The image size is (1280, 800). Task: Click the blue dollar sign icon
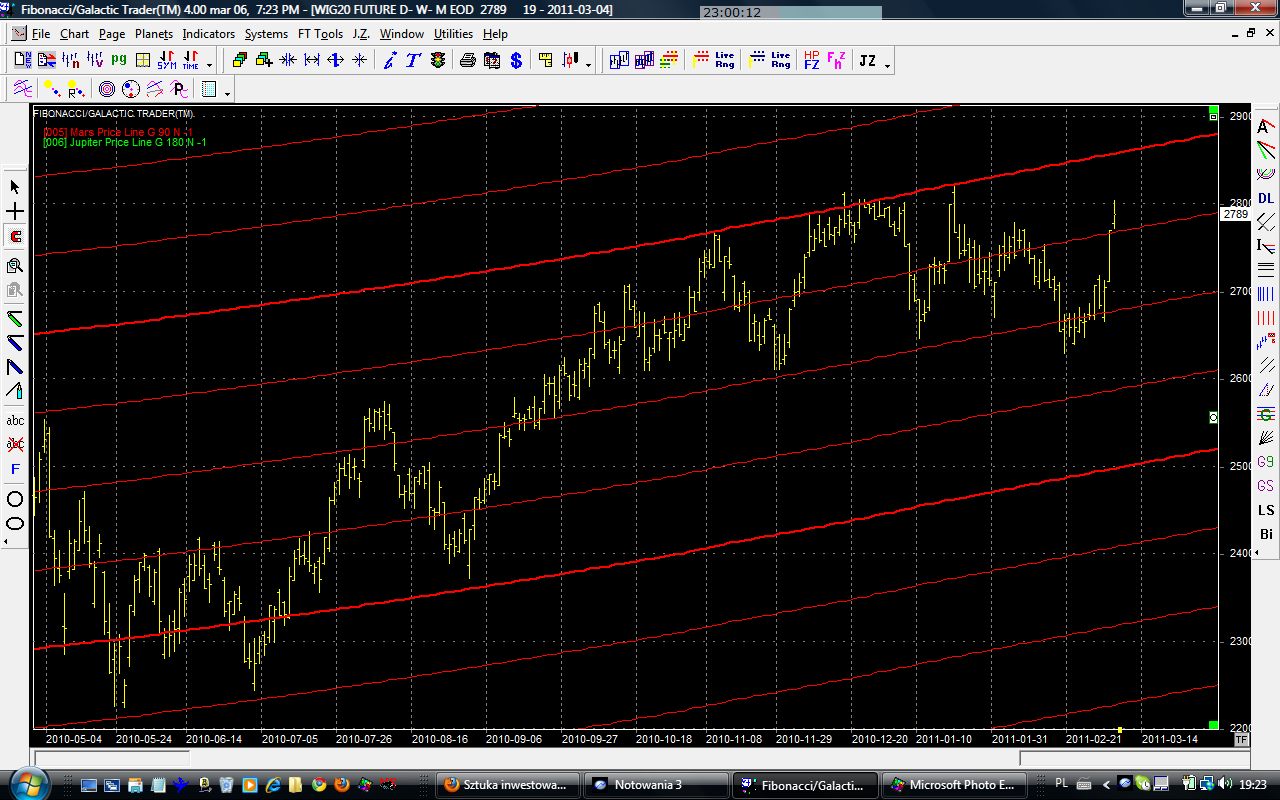(516, 61)
